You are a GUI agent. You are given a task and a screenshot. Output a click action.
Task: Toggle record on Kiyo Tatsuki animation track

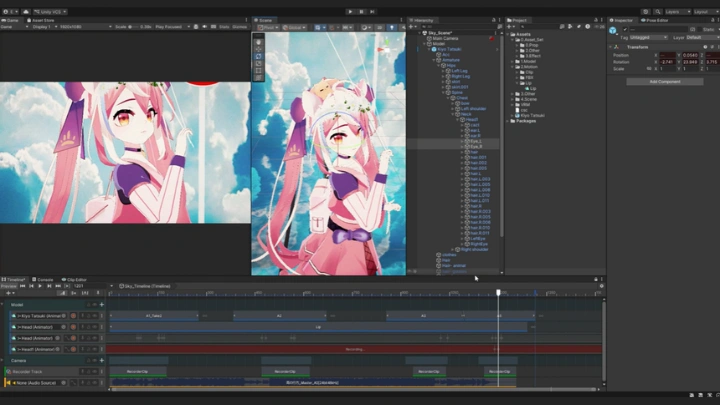pyautogui.click(x=73, y=316)
